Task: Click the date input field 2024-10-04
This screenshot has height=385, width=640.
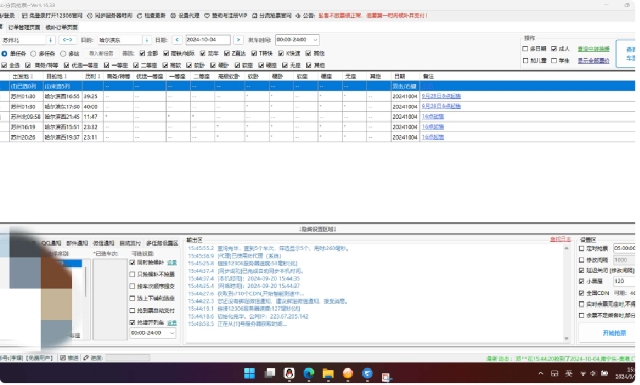Action: (x=207, y=40)
